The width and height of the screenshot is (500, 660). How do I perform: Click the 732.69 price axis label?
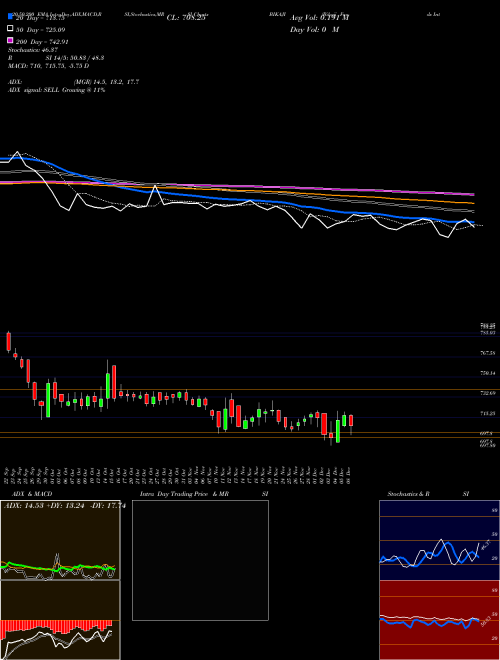tap(488, 393)
